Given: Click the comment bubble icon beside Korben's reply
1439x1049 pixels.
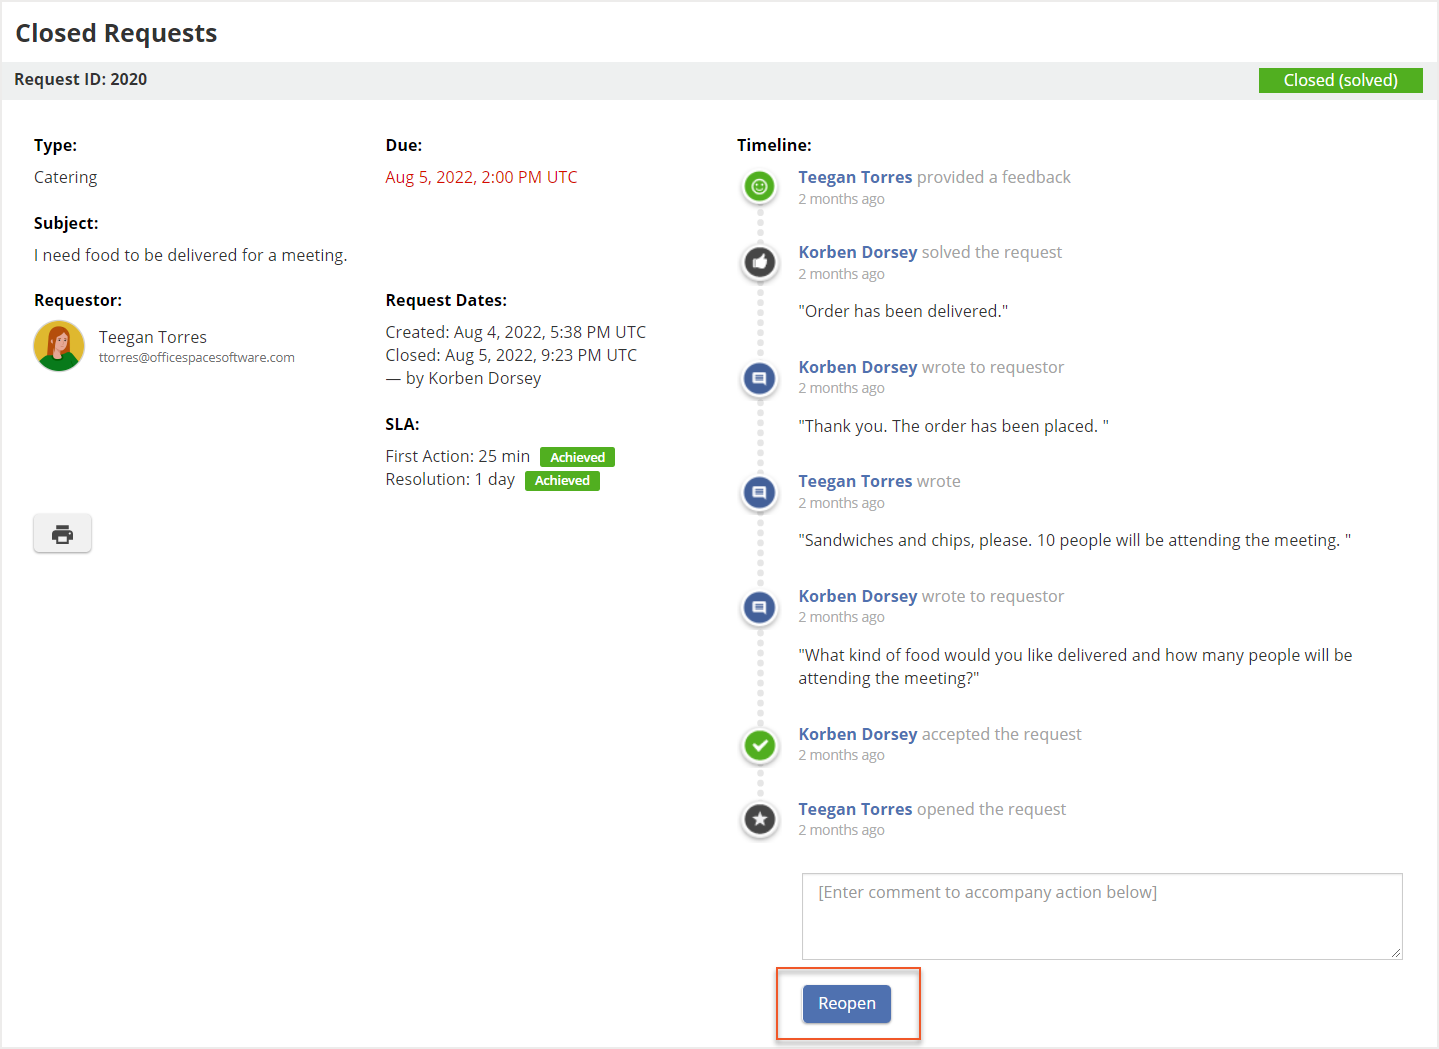Looking at the screenshot, I should click(x=759, y=378).
